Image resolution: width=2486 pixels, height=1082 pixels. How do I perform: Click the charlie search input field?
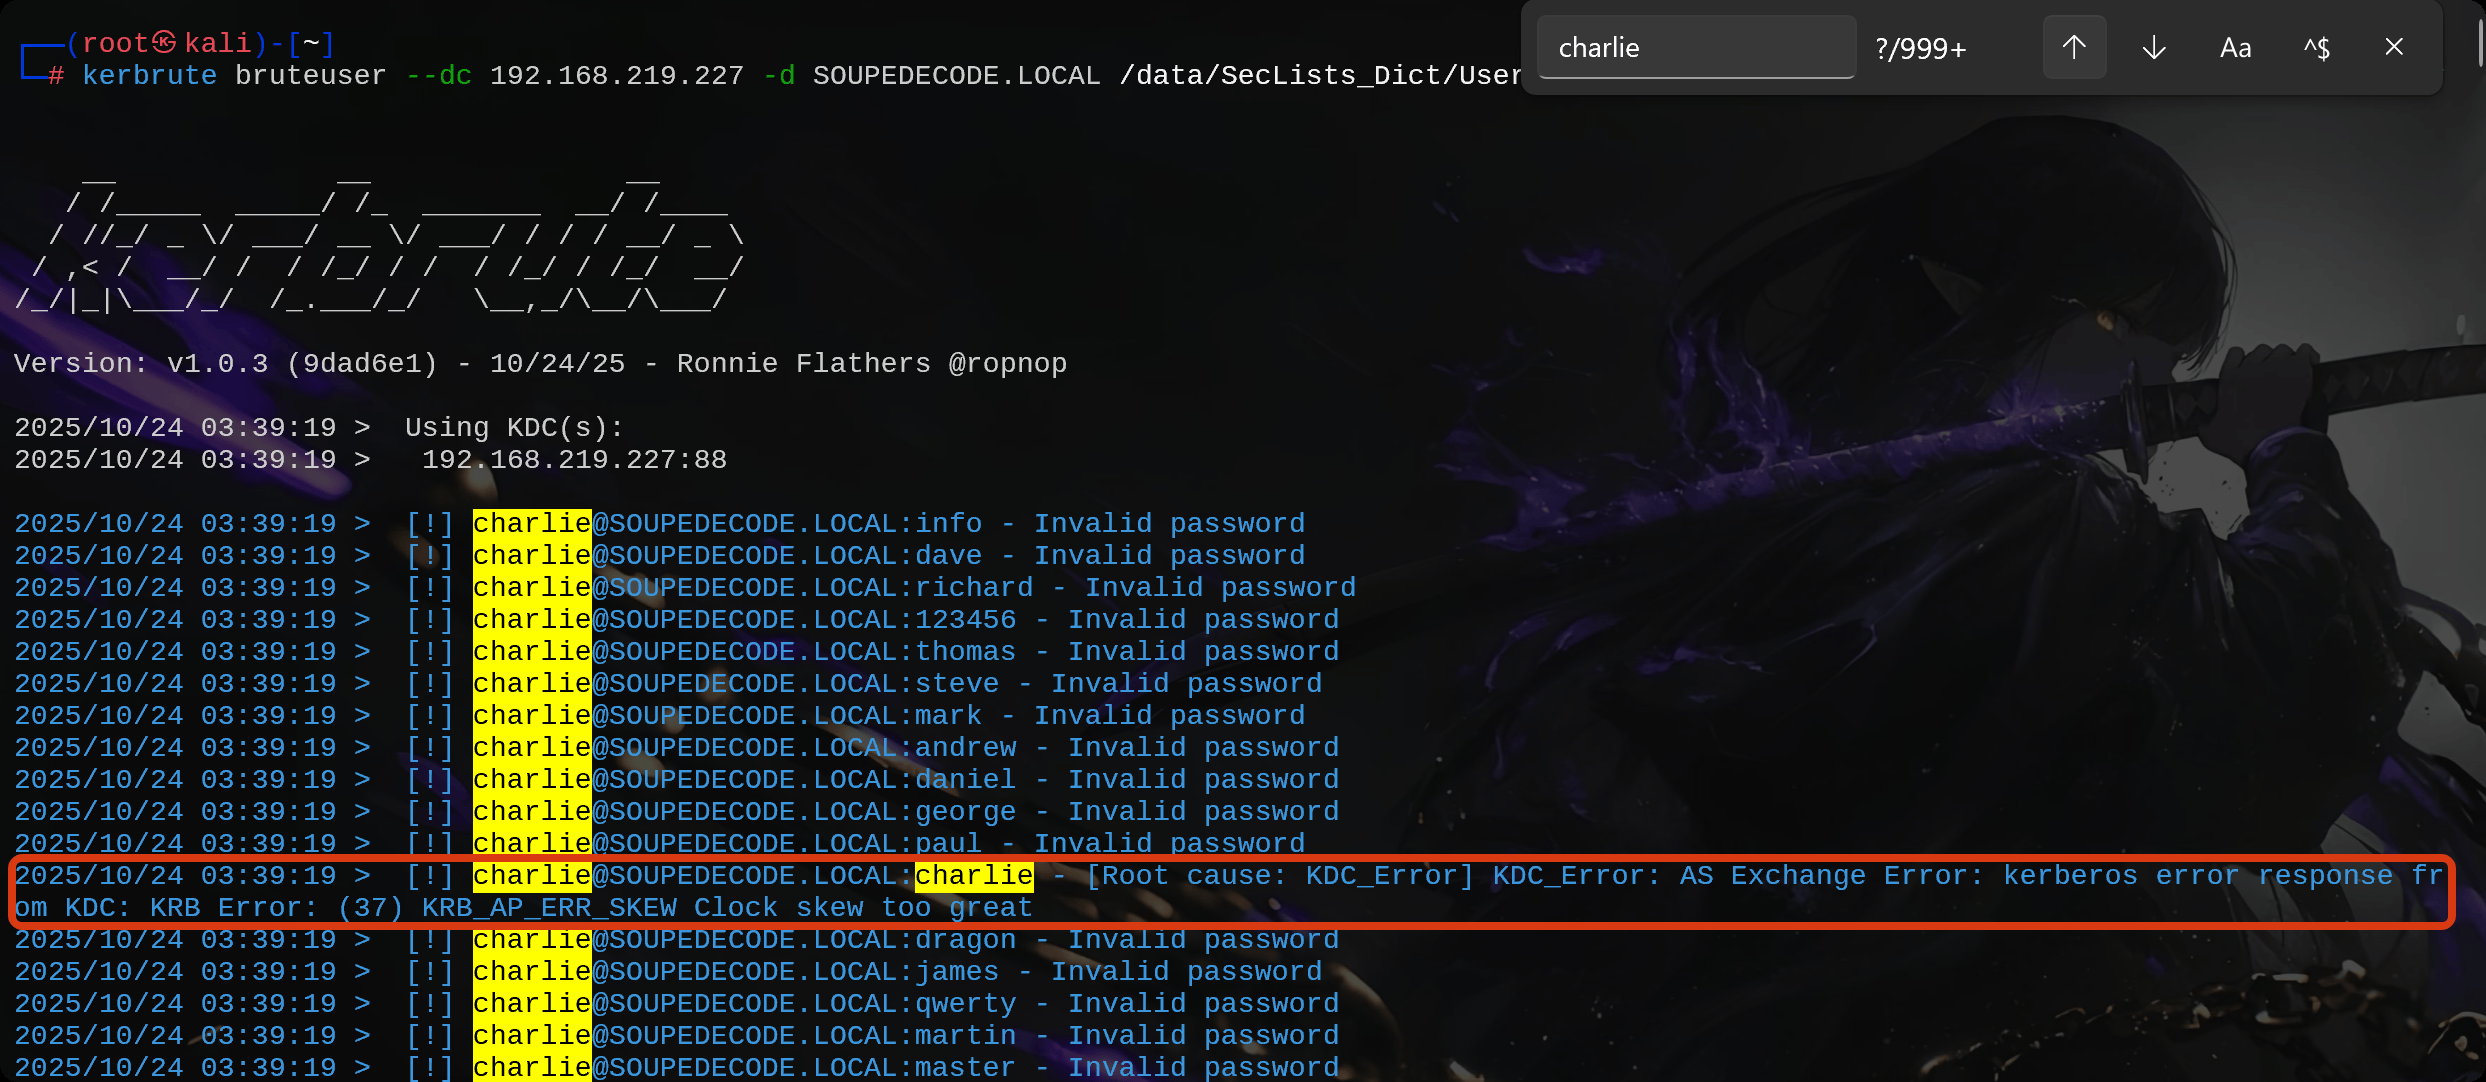(x=1696, y=47)
